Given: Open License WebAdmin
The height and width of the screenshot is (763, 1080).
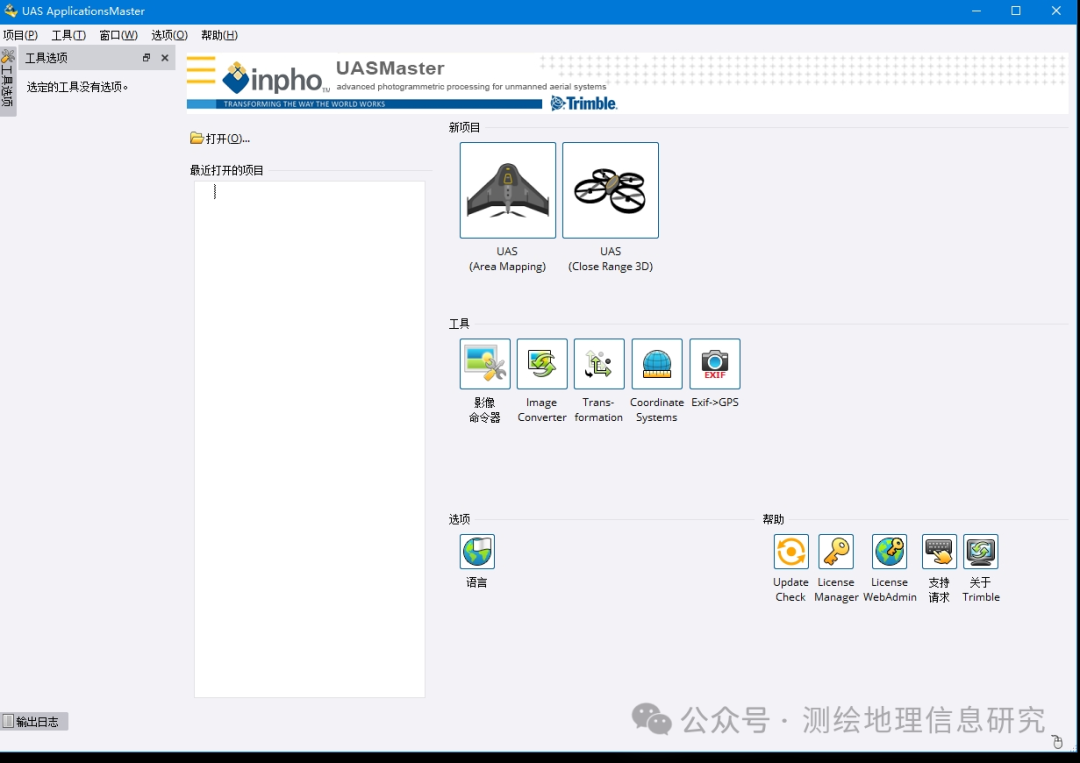Looking at the screenshot, I should pos(889,552).
